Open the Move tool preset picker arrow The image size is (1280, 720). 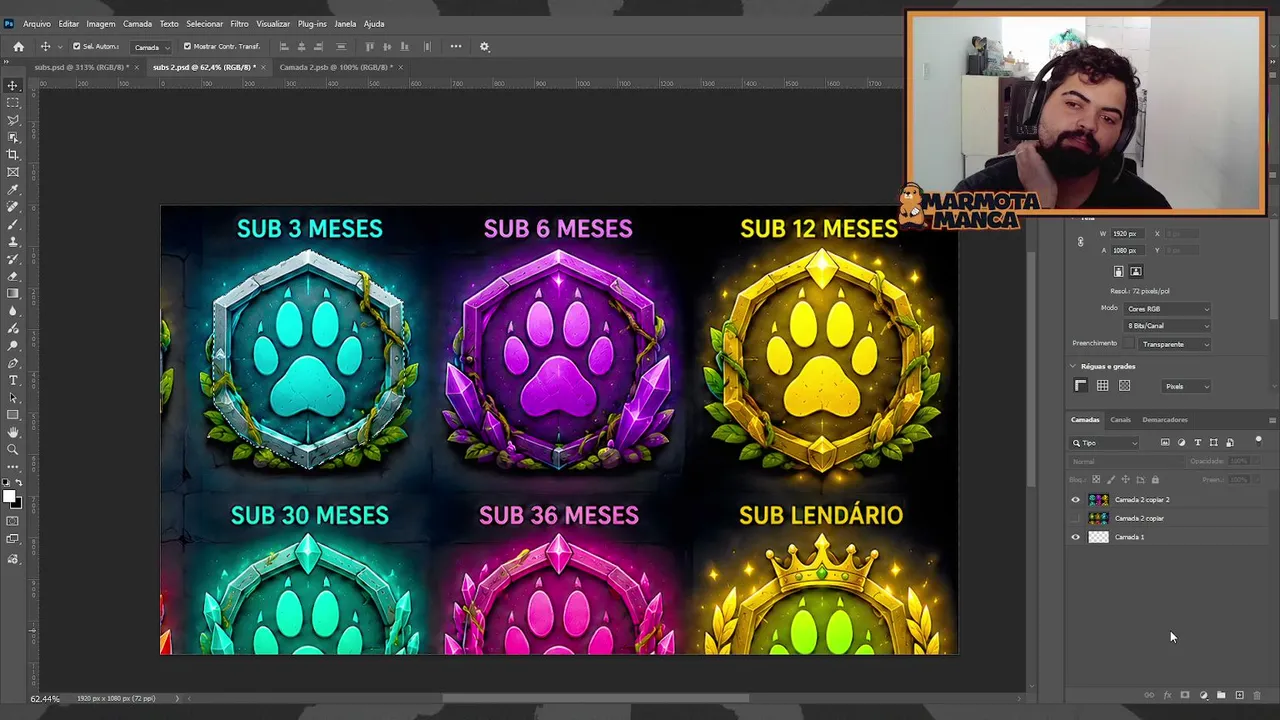click(x=58, y=47)
